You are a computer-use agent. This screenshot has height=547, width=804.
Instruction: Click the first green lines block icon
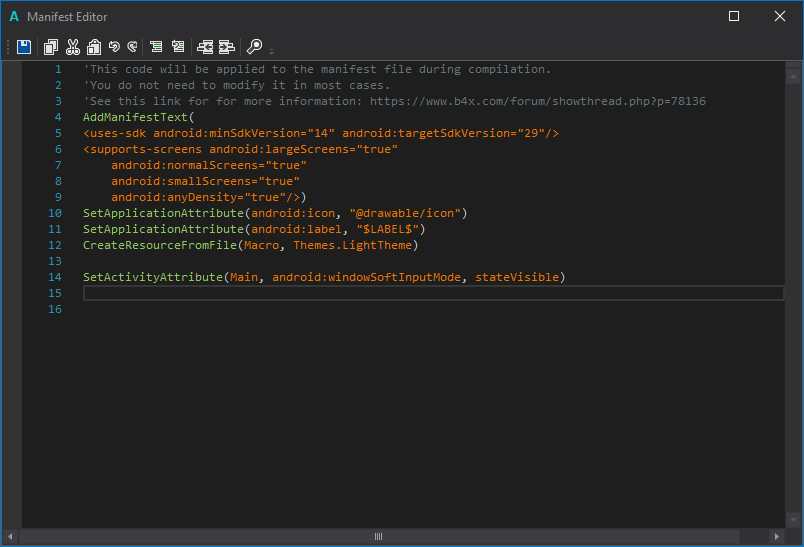click(156, 46)
